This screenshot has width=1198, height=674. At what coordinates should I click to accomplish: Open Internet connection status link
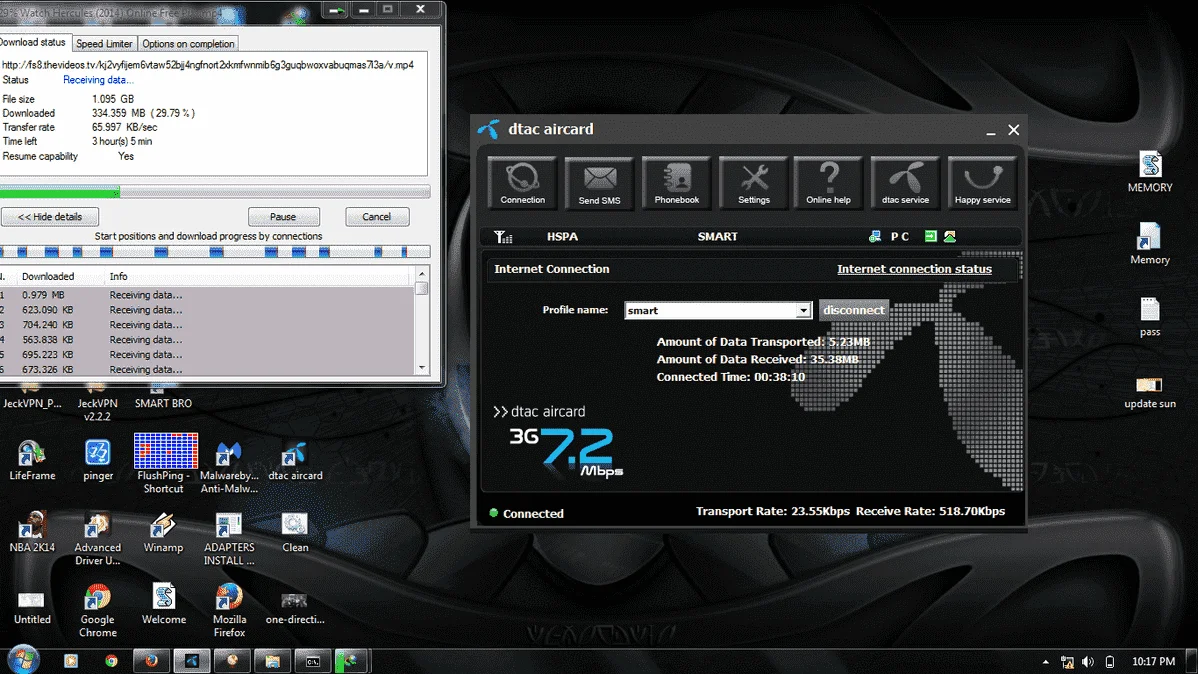coord(915,269)
